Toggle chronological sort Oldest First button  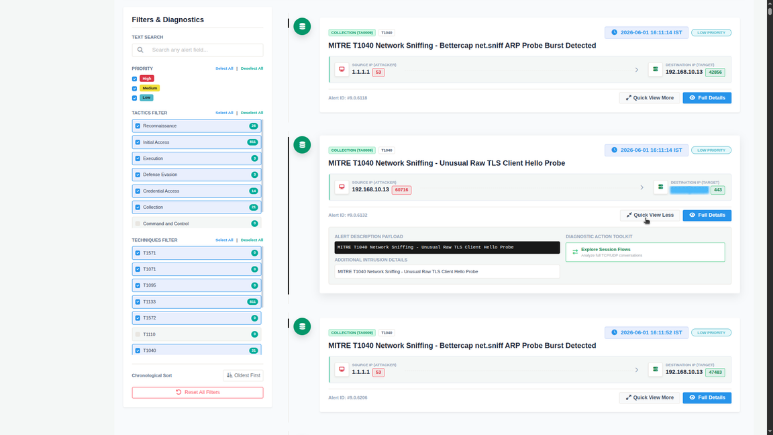243,375
